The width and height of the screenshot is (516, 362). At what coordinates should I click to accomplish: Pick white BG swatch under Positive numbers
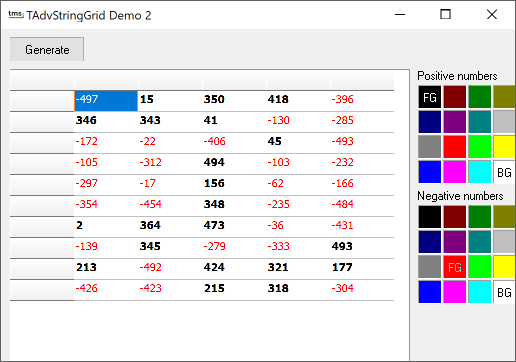tap(504, 172)
